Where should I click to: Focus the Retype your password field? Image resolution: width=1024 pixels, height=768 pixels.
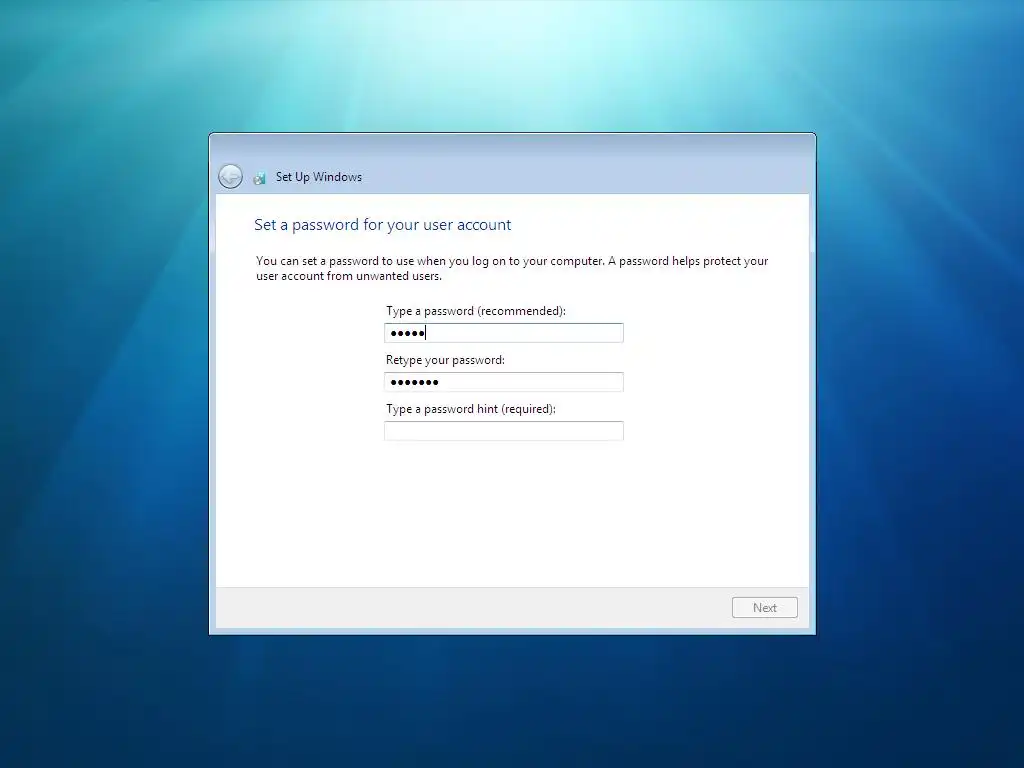click(x=504, y=382)
